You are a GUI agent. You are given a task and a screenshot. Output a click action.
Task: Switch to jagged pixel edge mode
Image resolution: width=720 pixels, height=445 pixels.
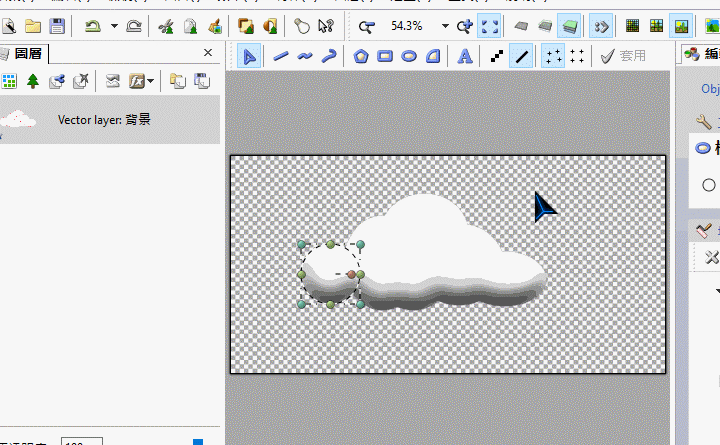pos(496,56)
